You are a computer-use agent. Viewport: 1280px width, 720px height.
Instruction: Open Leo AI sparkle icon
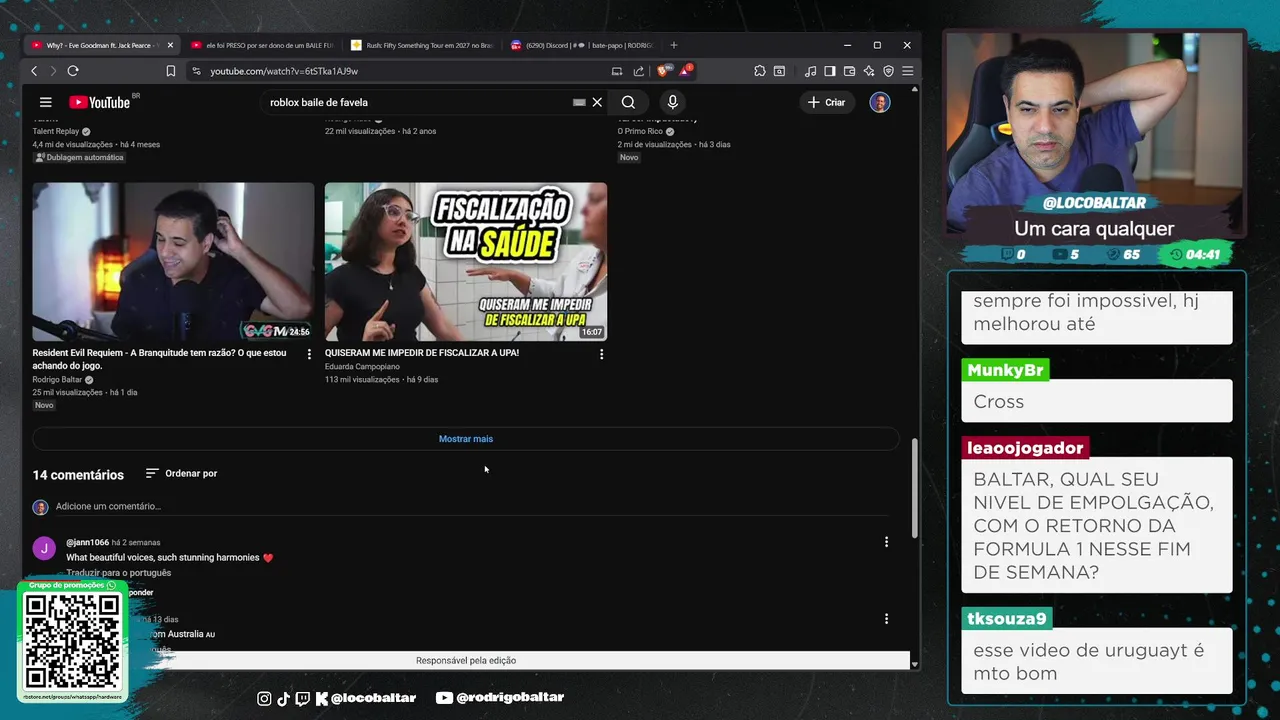[x=869, y=71]
